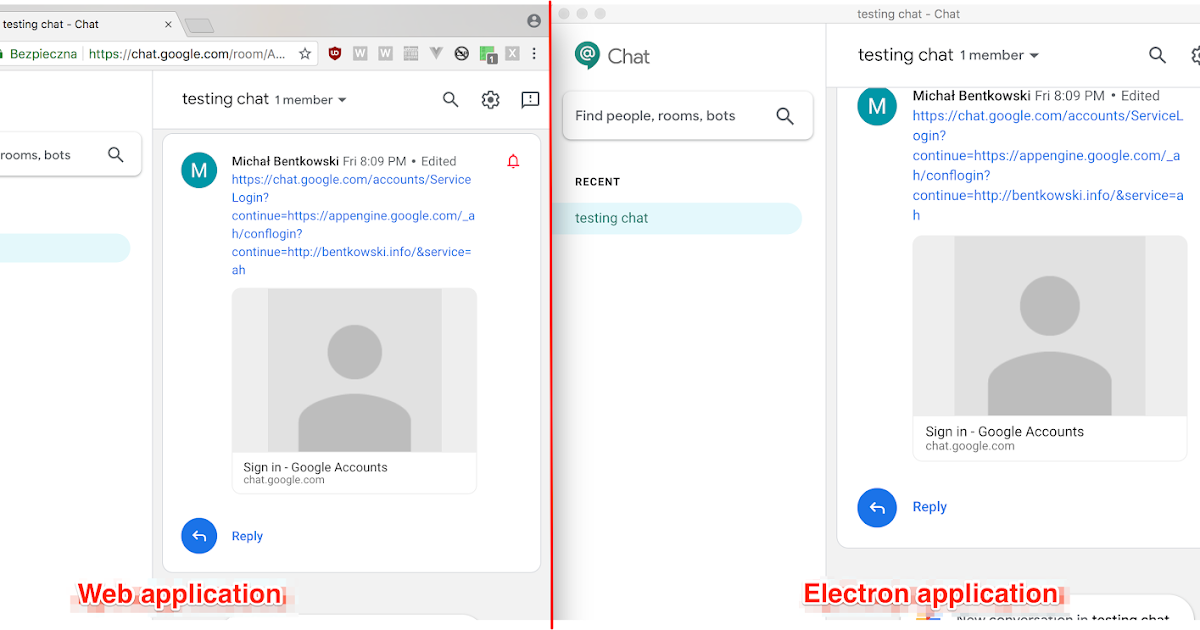Click the Chrome address bar URL
The width and height of the screenshot is (1200, 630).
click(x=187, y=54)
